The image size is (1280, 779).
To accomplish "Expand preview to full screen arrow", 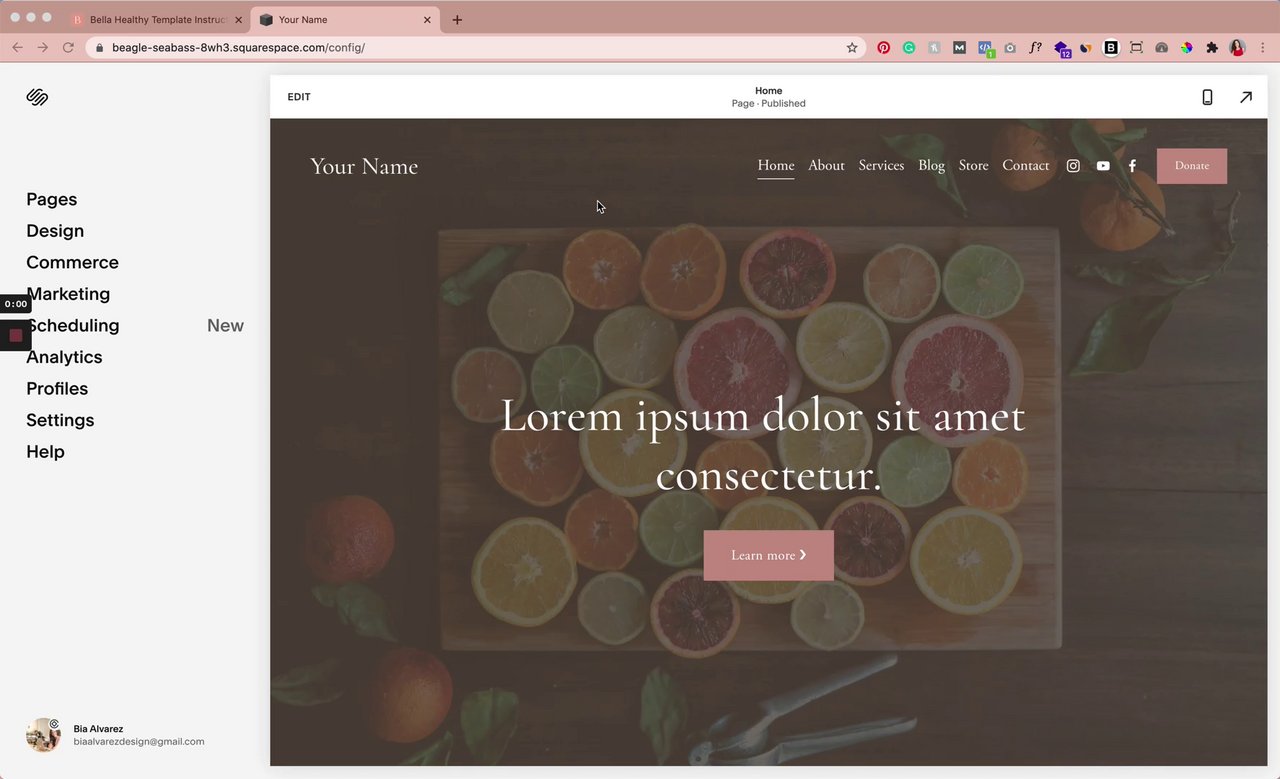I will 1246,97.
